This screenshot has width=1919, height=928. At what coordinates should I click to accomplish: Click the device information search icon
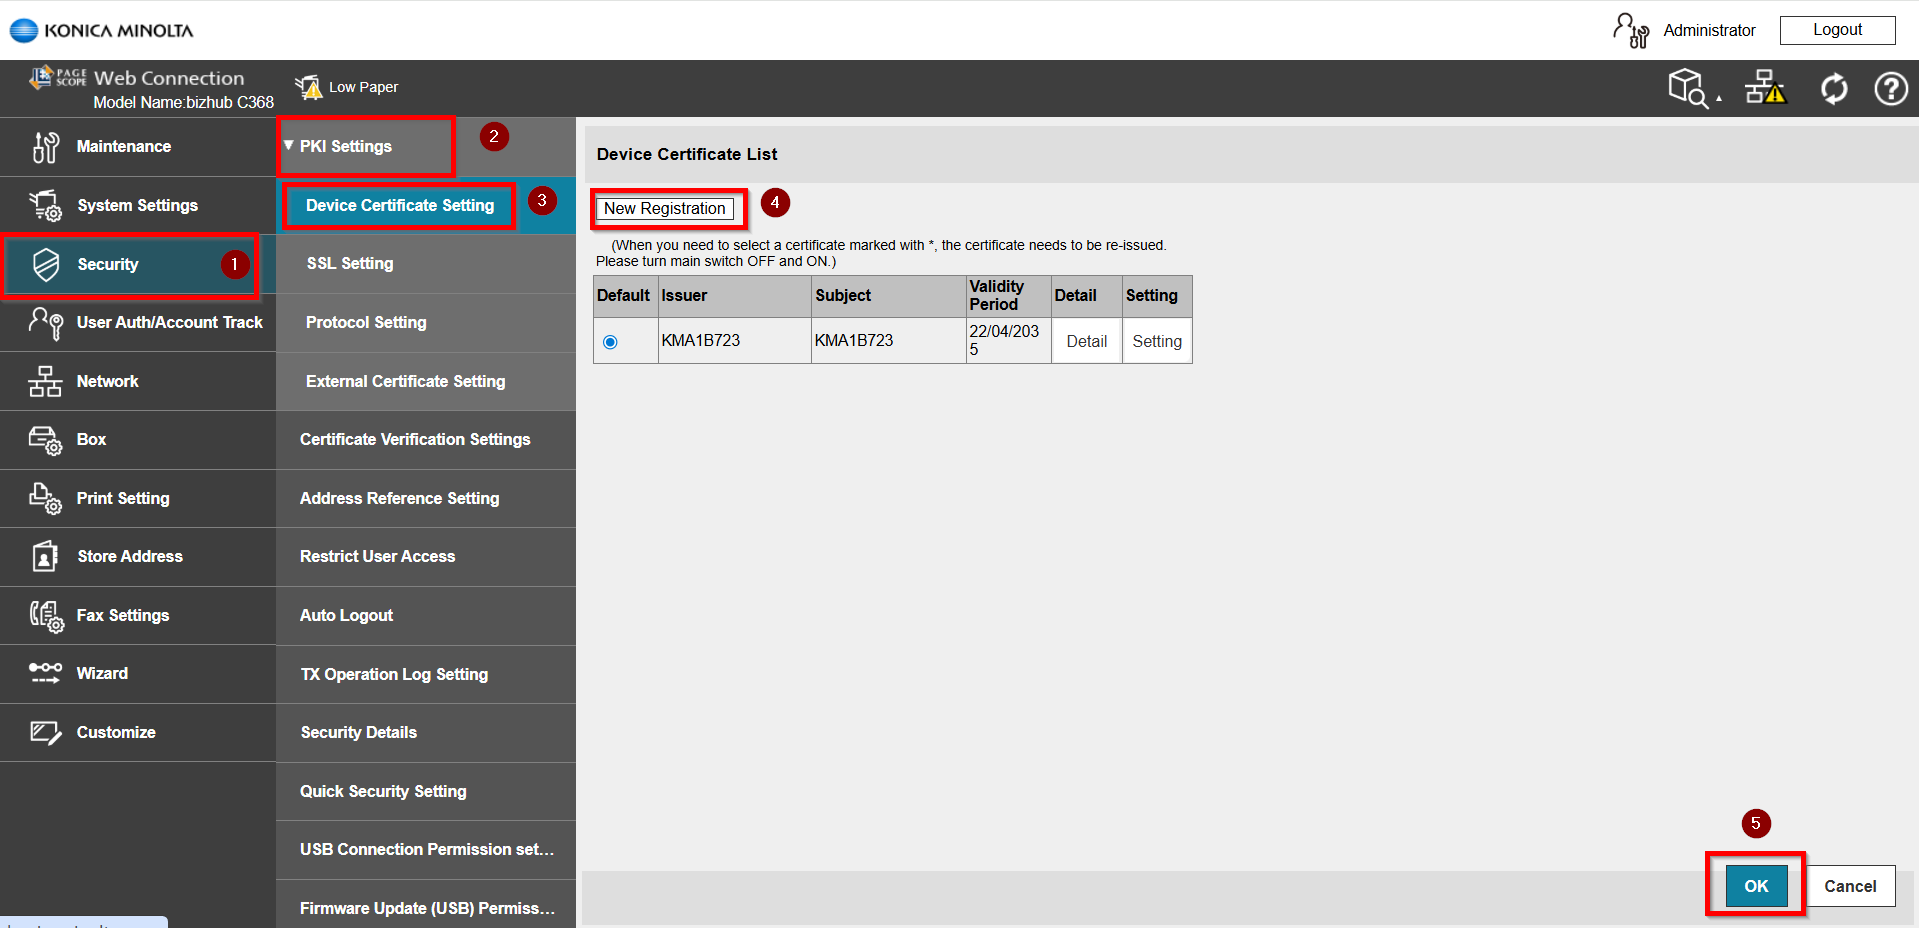point(1688,88)
